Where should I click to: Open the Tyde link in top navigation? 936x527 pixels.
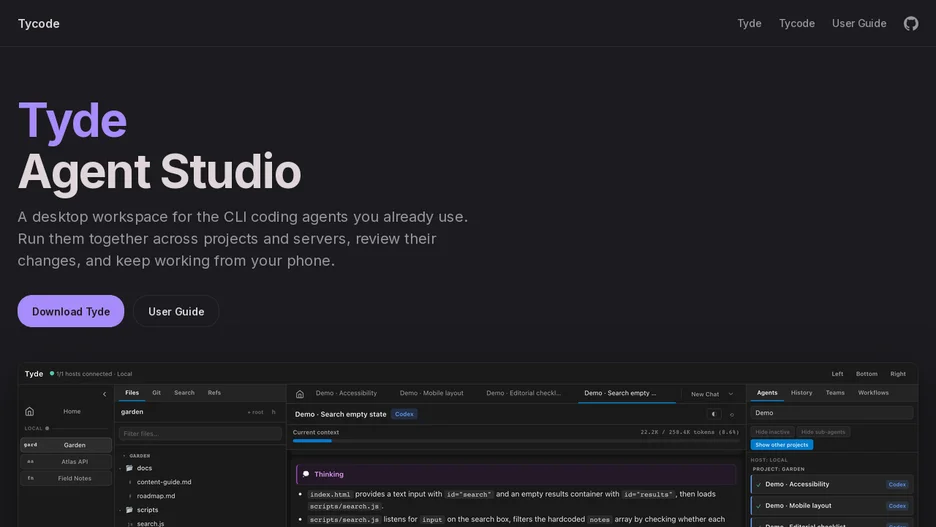pyautogui.click(x=749, y=23)
